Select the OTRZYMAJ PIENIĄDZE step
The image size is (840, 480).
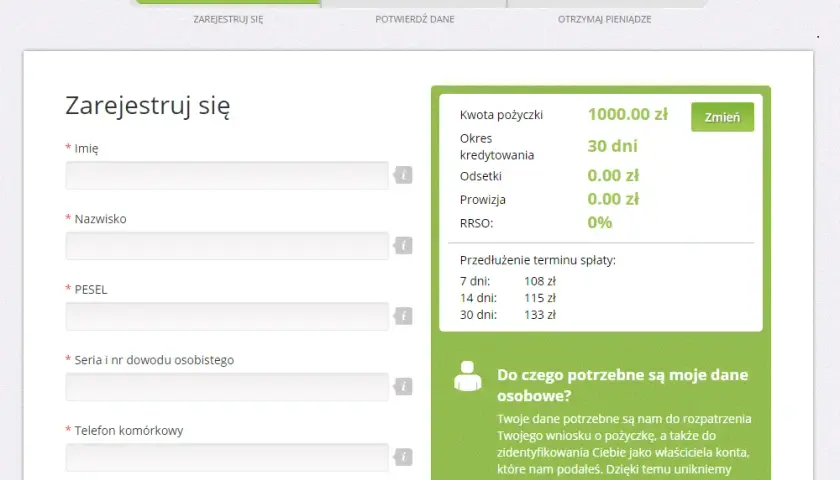click(x=604, y=19)
